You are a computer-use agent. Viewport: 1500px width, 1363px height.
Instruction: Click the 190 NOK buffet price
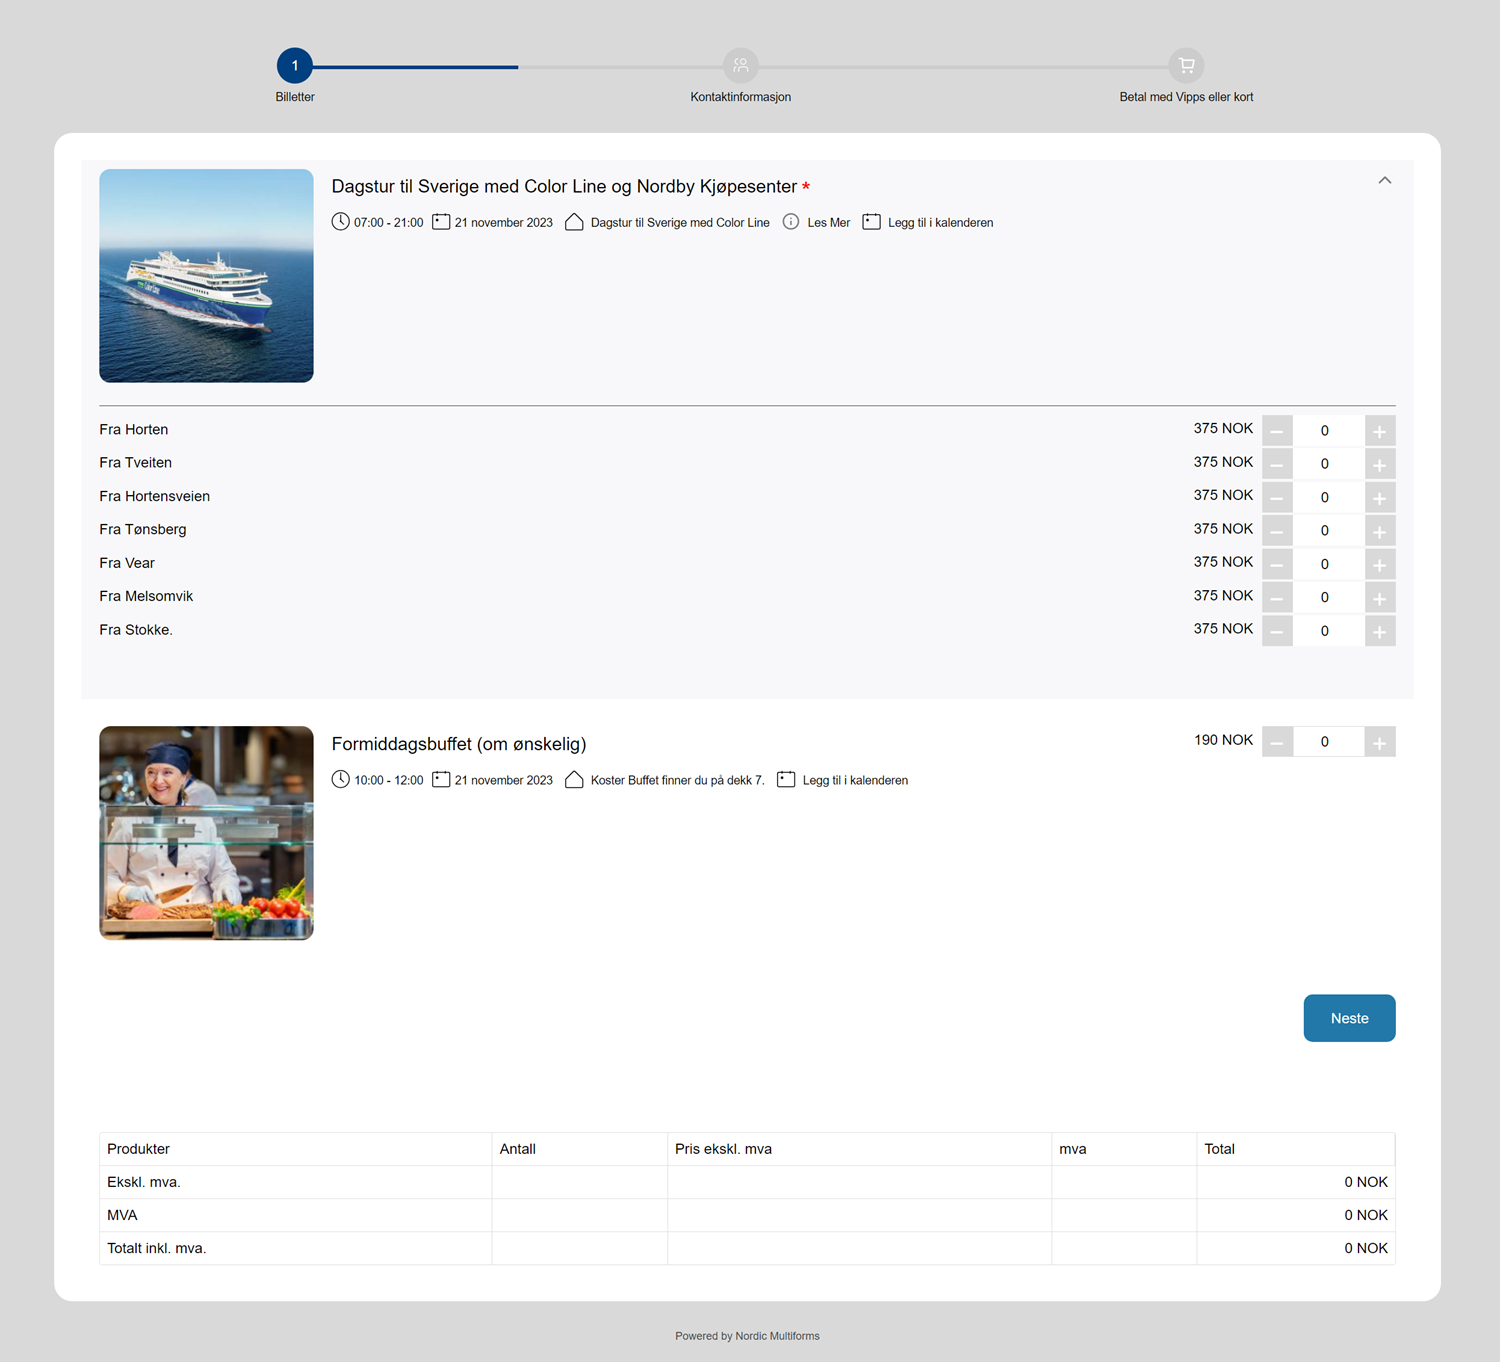tap(1223, 740)
